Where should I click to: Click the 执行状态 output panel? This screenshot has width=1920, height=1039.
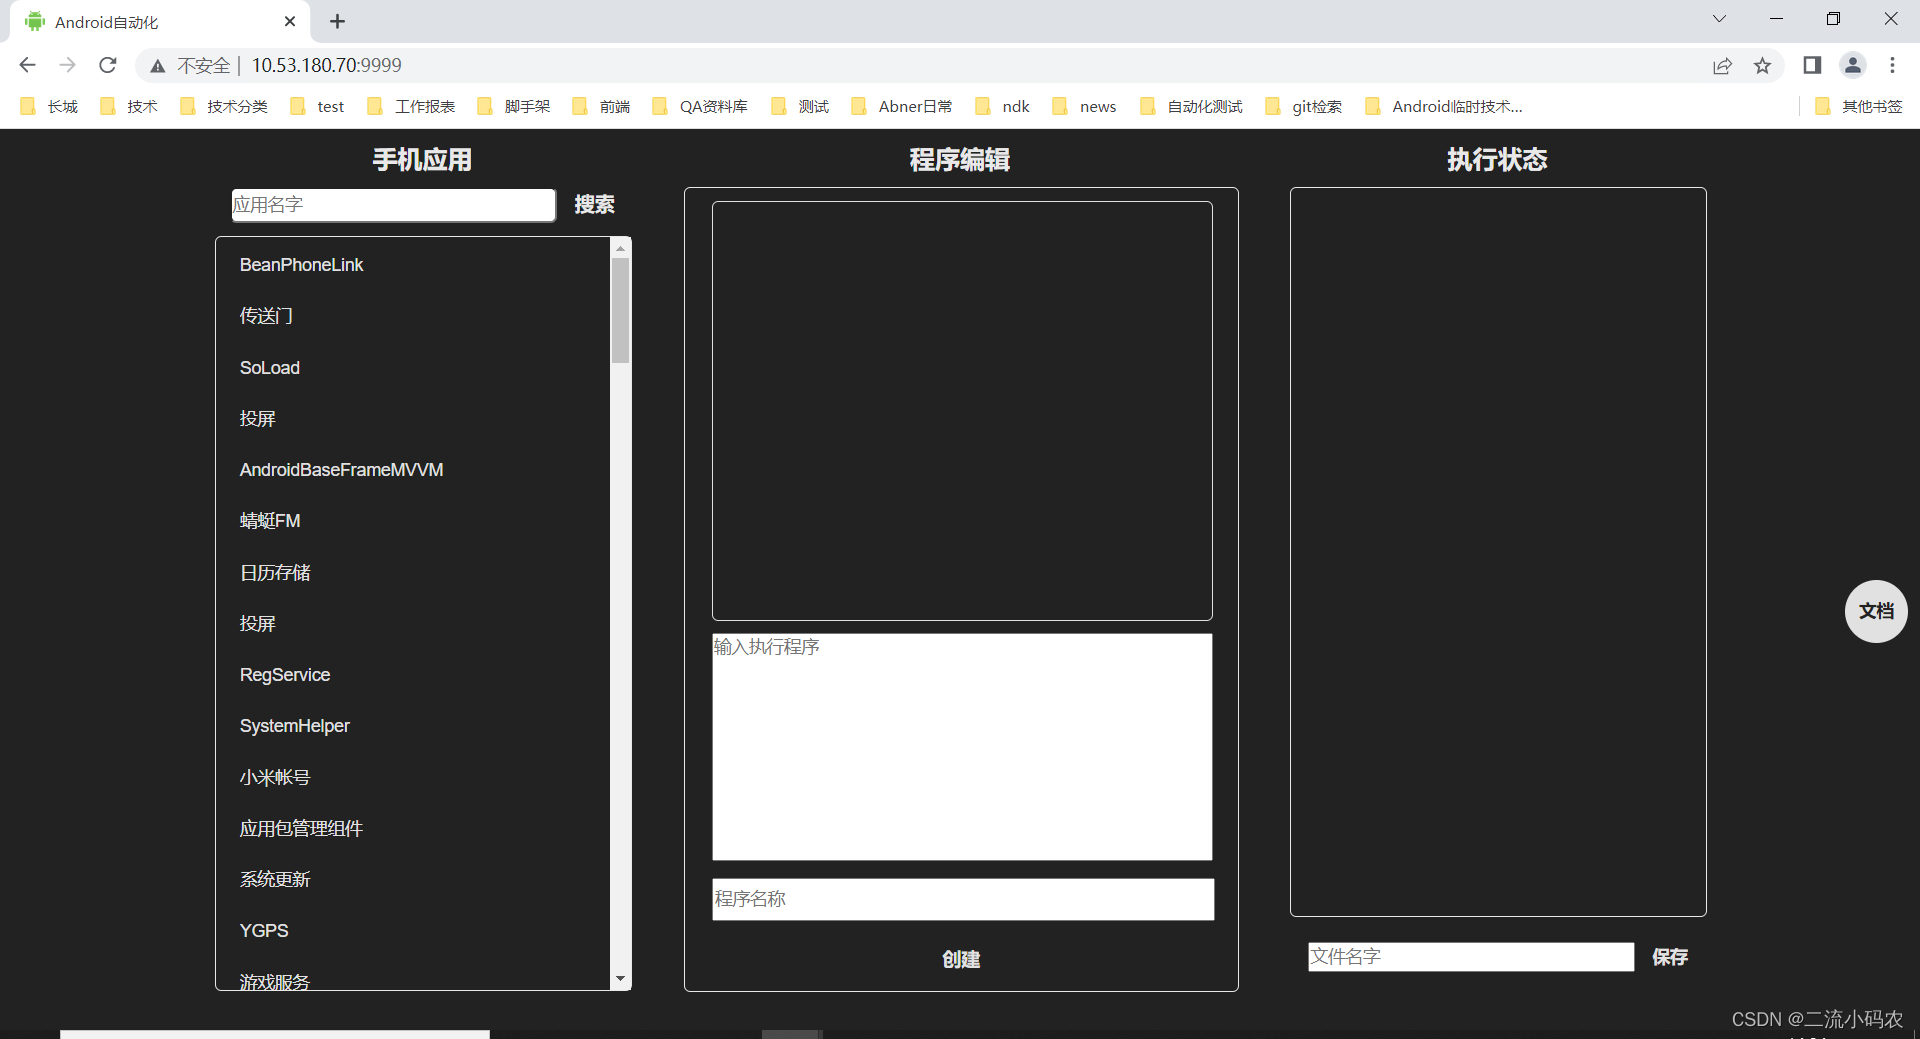point(1498,552)
